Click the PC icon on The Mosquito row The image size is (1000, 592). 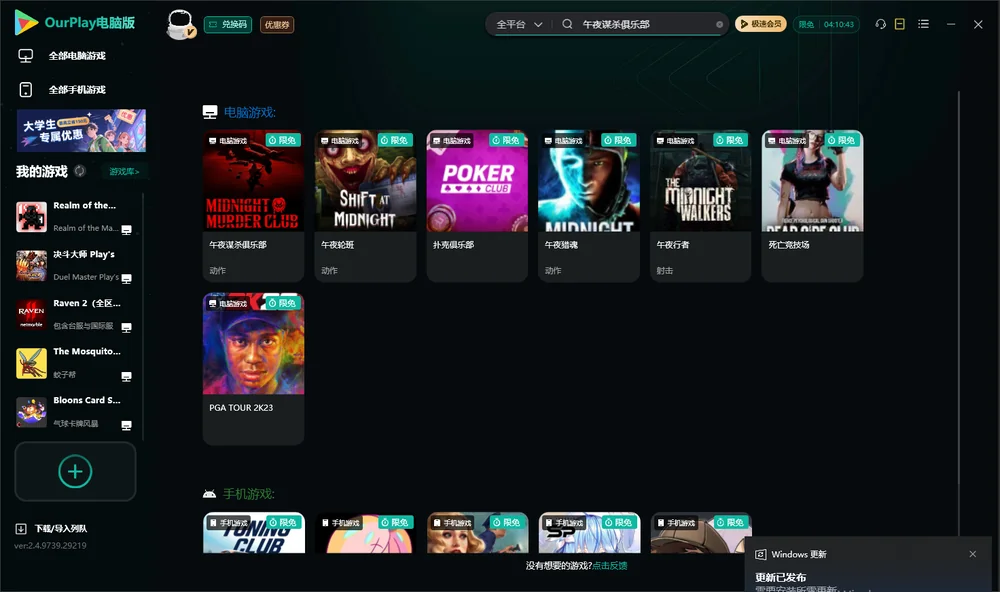(126, 376)
